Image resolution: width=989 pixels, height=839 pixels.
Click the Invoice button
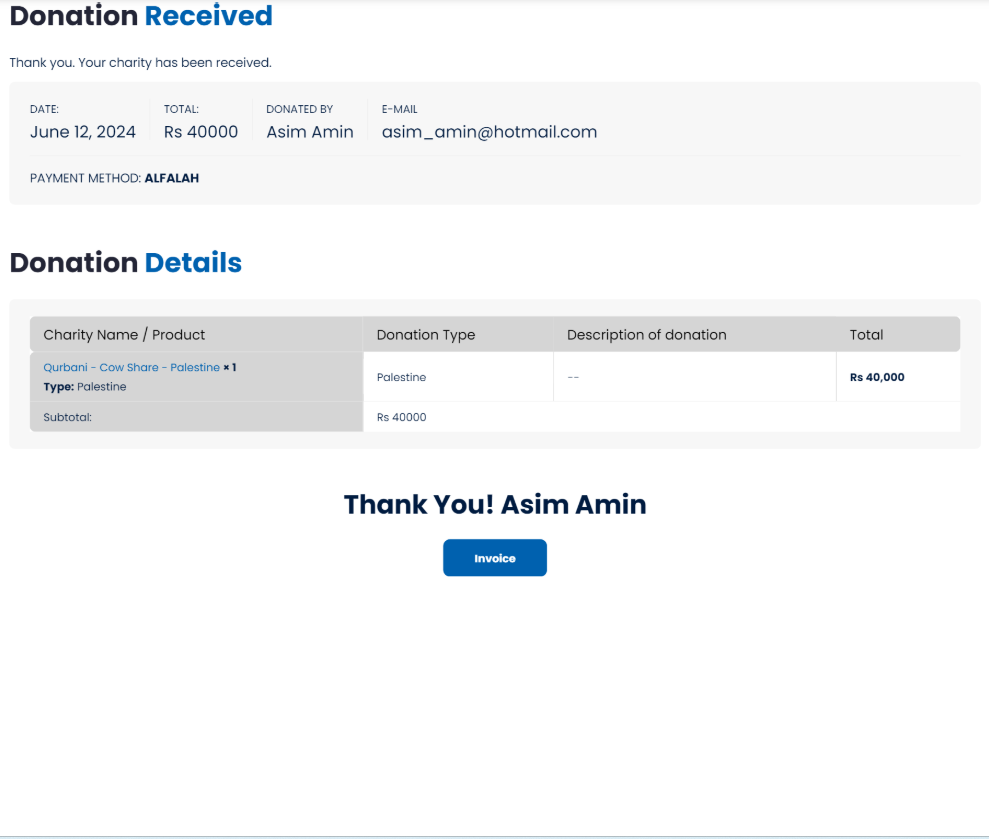click(x=494, y=558)
